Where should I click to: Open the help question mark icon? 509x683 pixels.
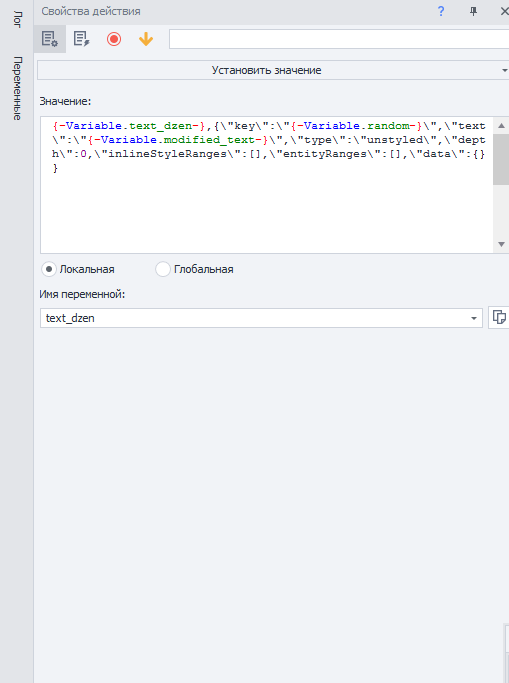pyautogui.click(x=441, y=11)
